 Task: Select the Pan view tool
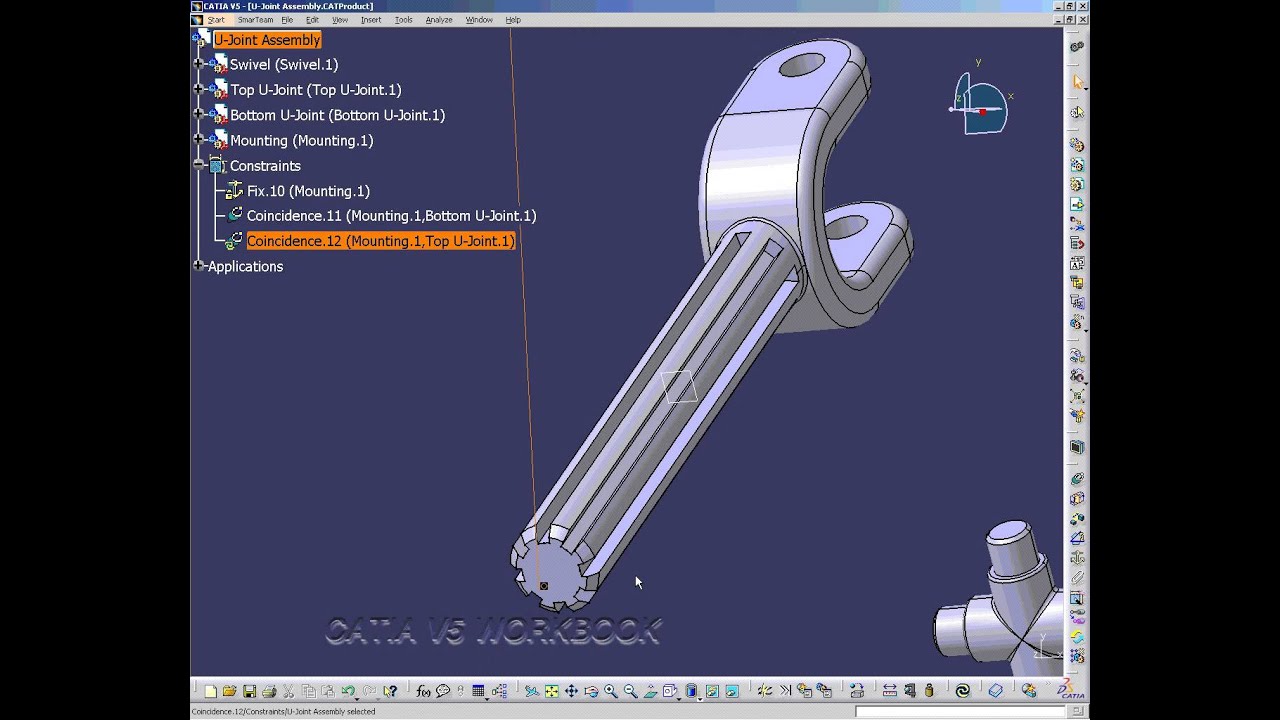click(x=571, y=691)
